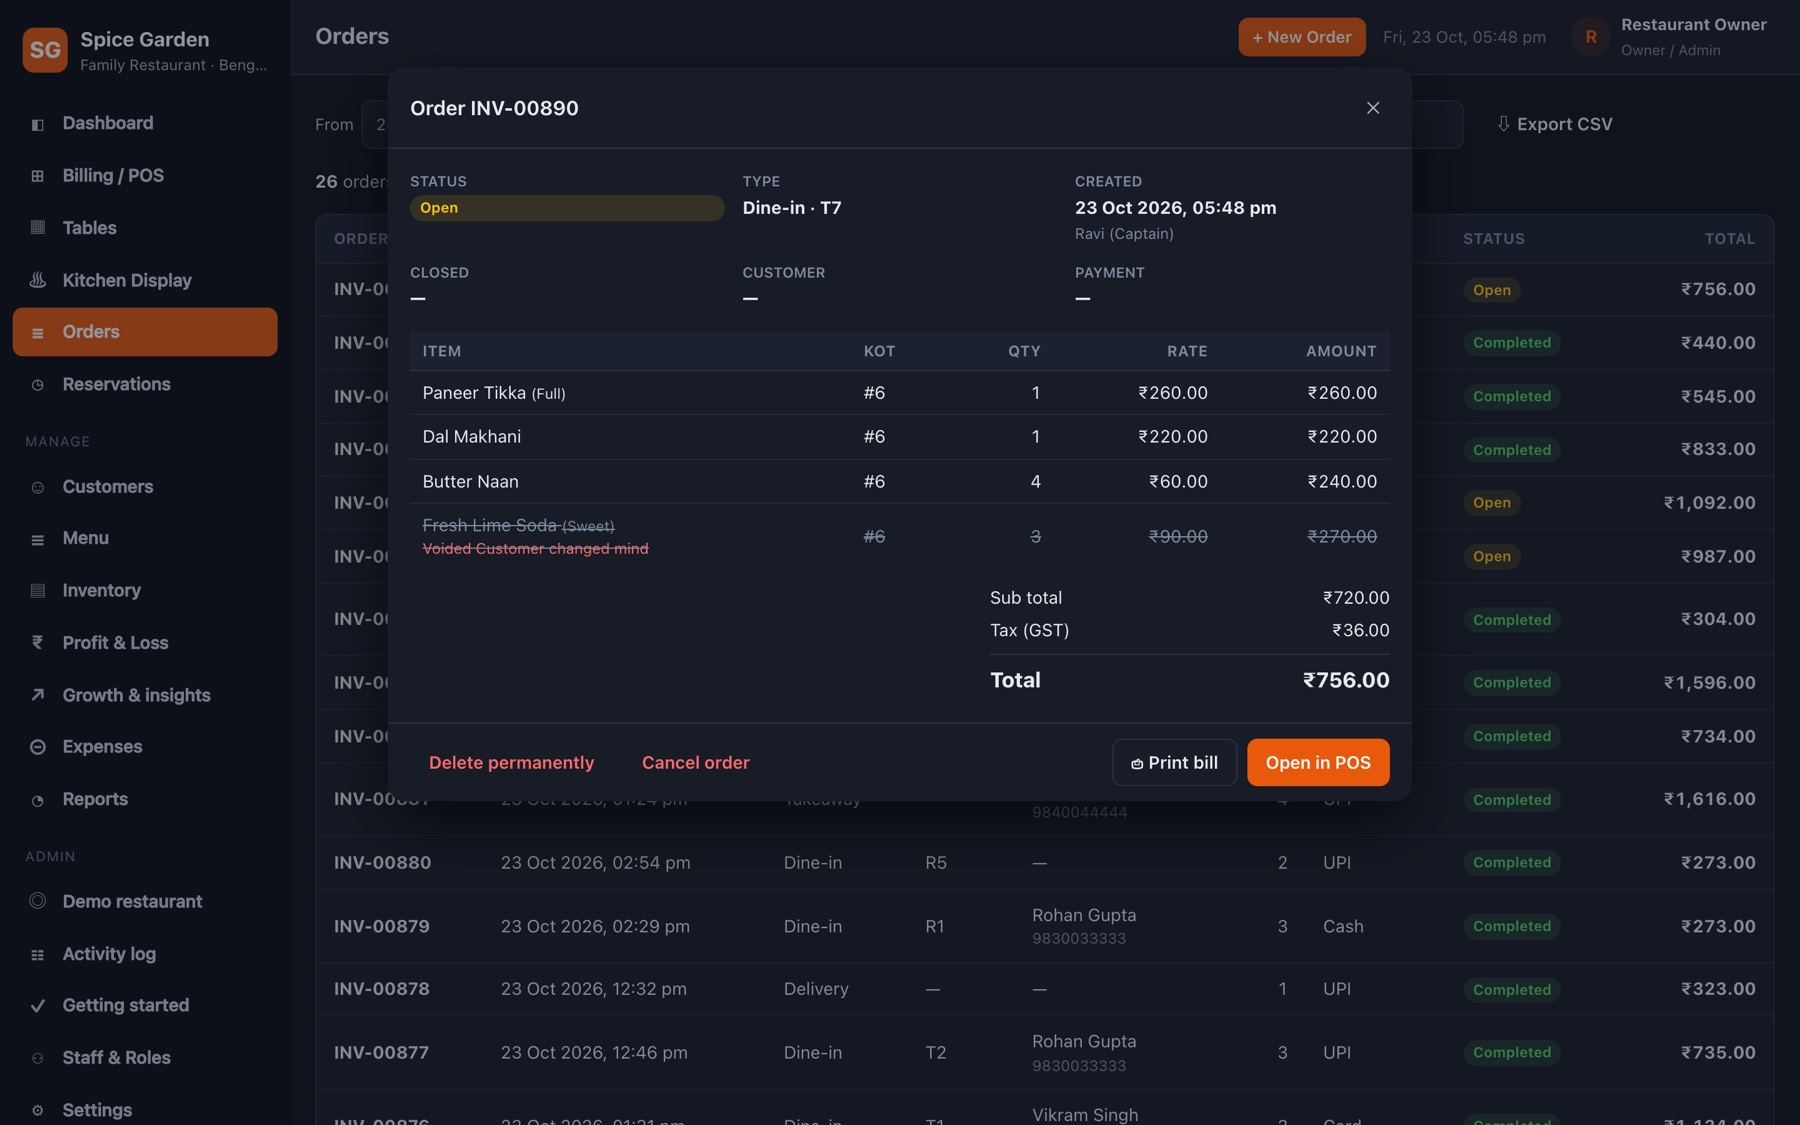Image resolution: width=1800 pixels, height=1125 pixels.
Task: Click the Expenses minus-circle icon
Action: pos(37,747)
